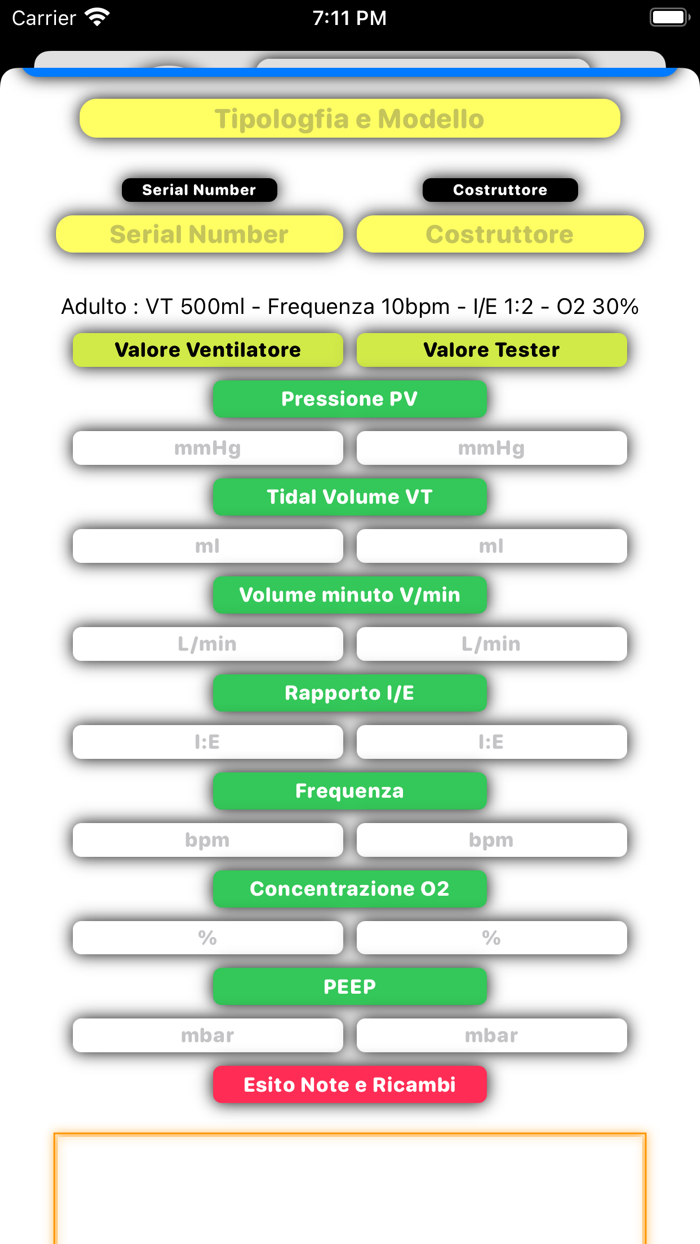This screenshot has width=700, height=1244.
Task: Select tester mmHg pressure field
Action: click(x=492, y=448)
